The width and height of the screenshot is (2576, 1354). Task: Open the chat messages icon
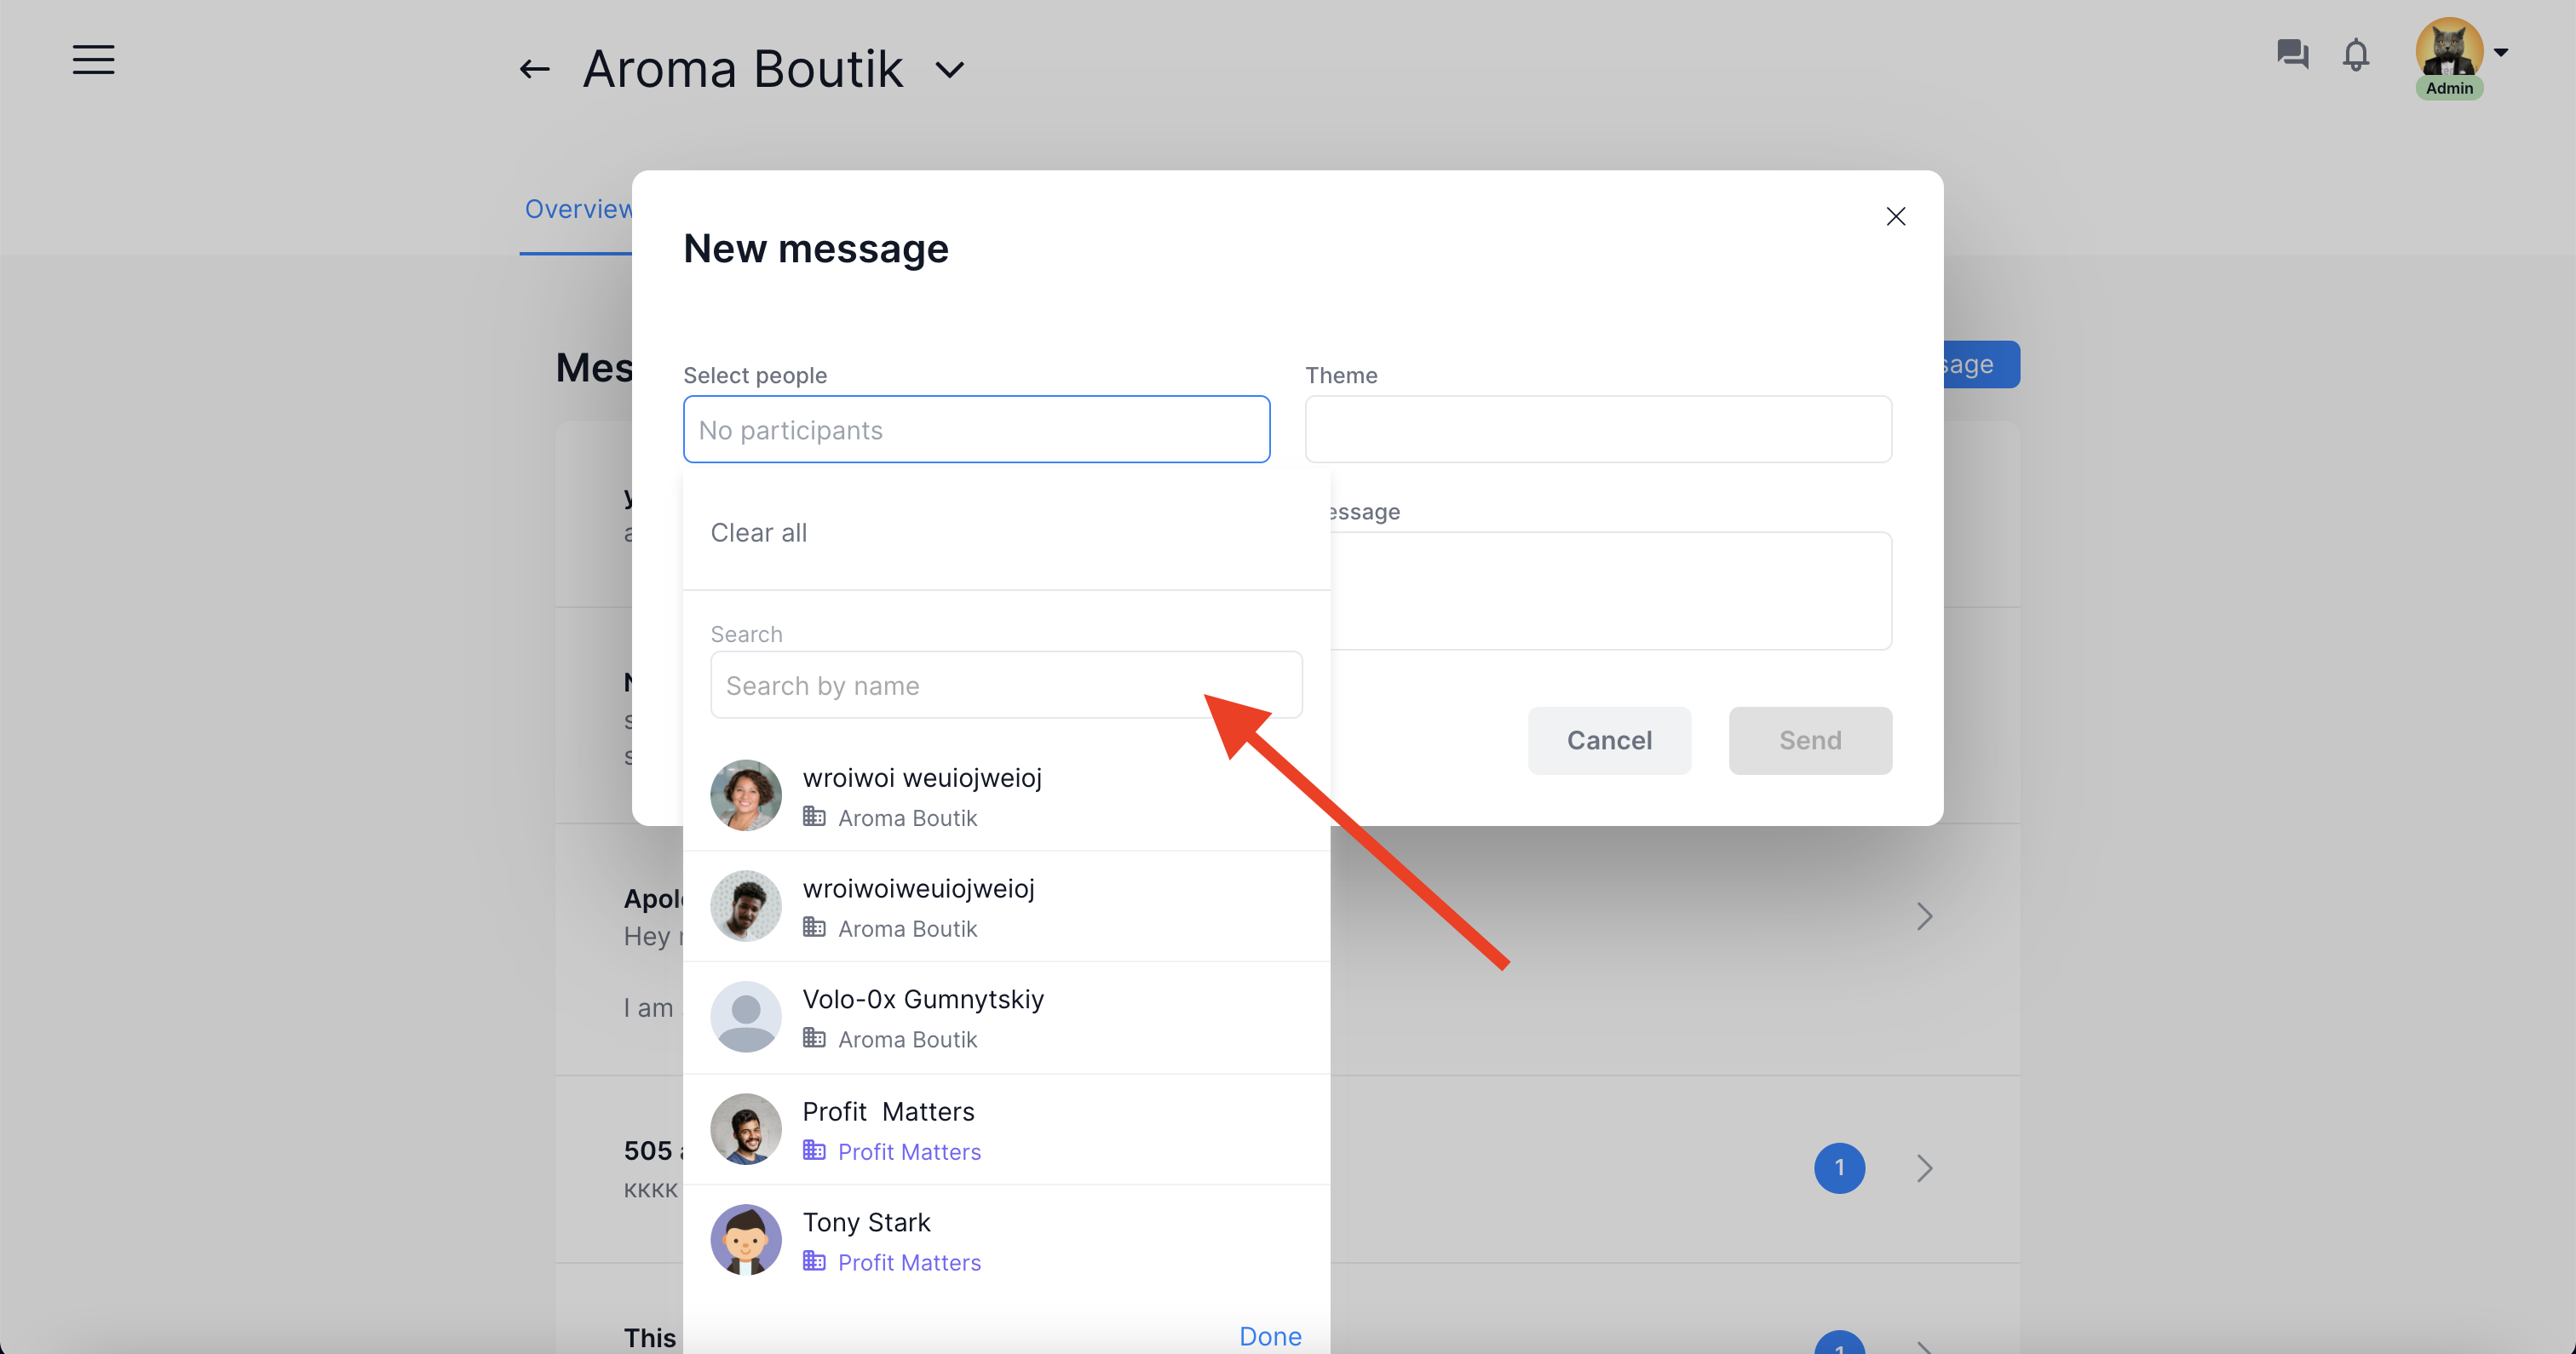2293,53
